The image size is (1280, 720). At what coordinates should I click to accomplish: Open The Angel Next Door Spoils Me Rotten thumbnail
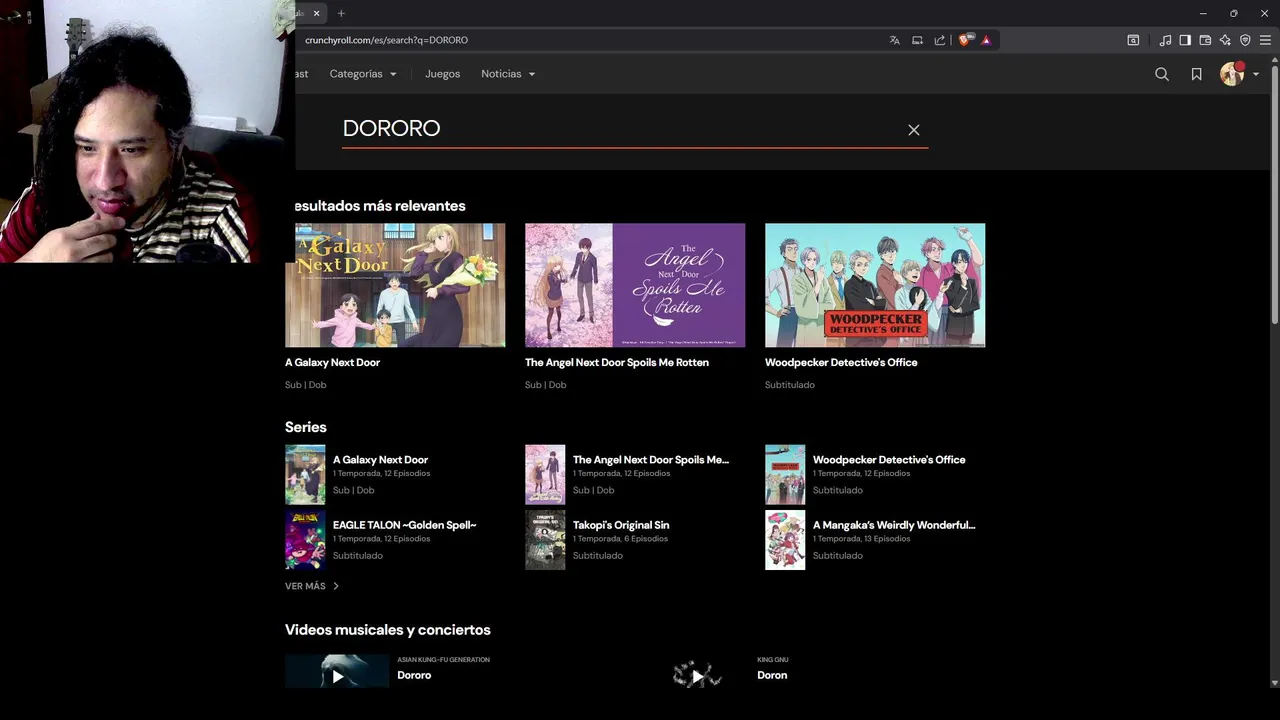click(635, 285)
